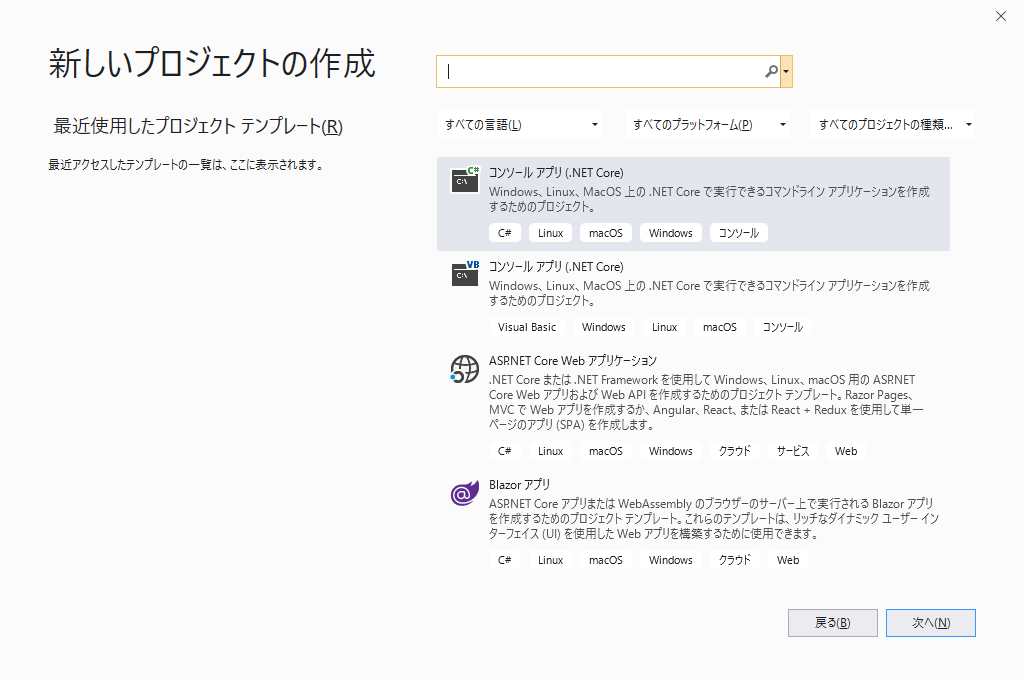Click the C# console app template icon

click(465, 180)
